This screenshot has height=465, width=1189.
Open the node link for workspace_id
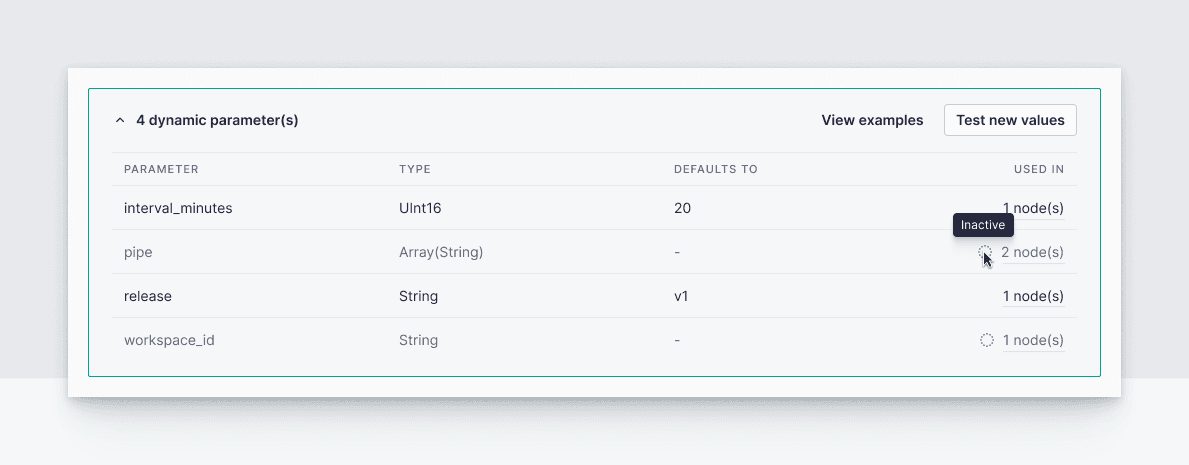point(1033,340)
